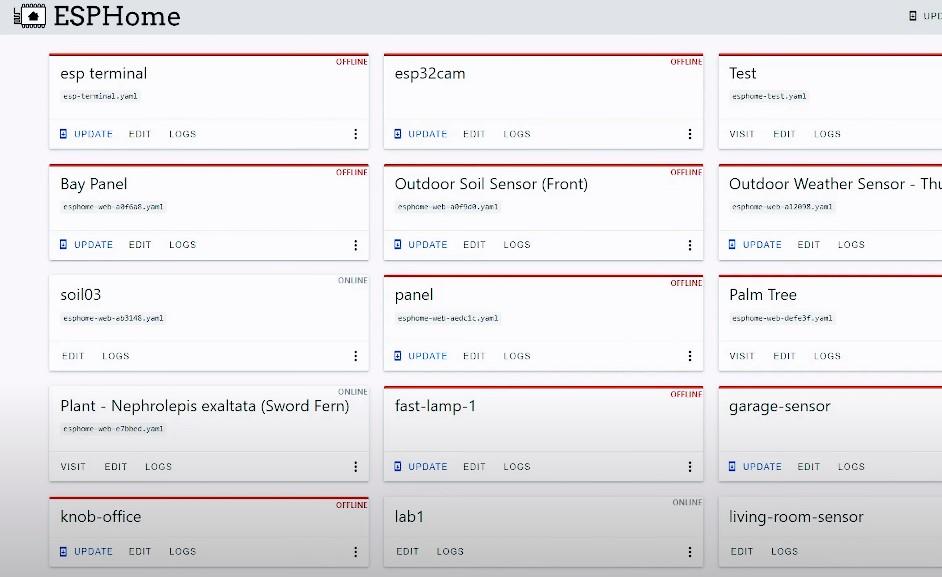View knob-office logs
The image size is (942, 577).
183,551
